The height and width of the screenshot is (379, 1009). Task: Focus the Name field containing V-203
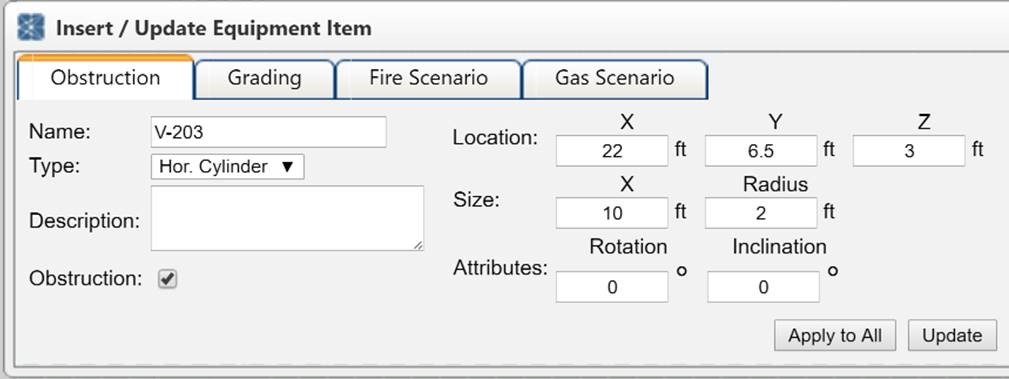[x=268, y=132]
